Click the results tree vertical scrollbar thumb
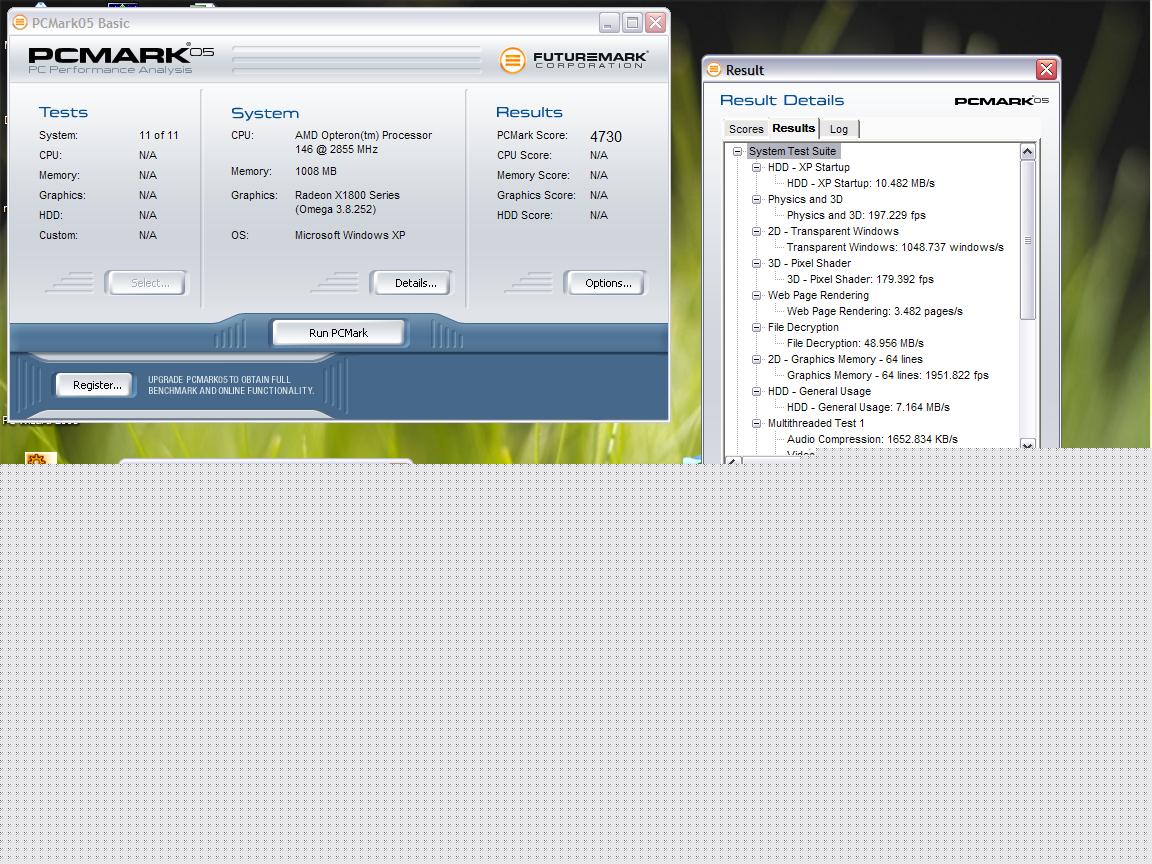 coord(1028,240)
